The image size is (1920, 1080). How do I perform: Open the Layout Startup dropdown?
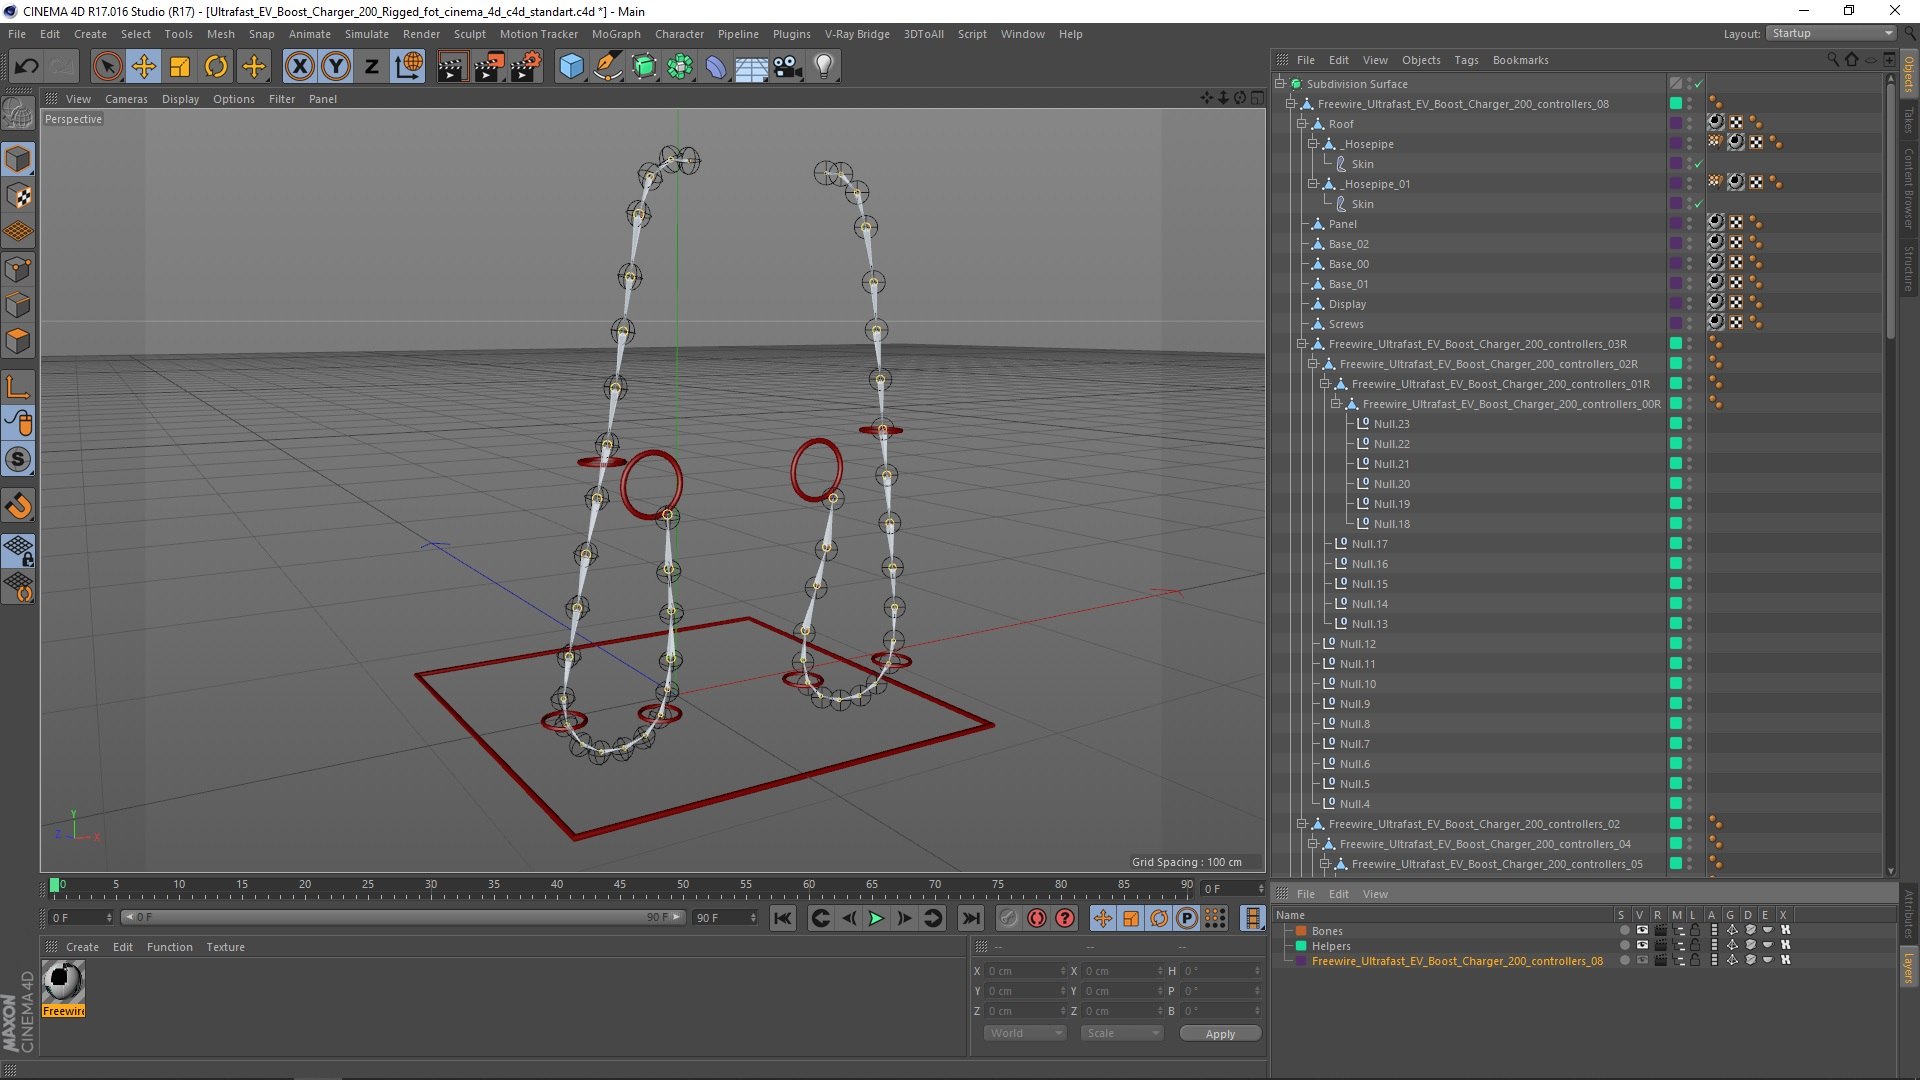click(x=1832, y=33)
